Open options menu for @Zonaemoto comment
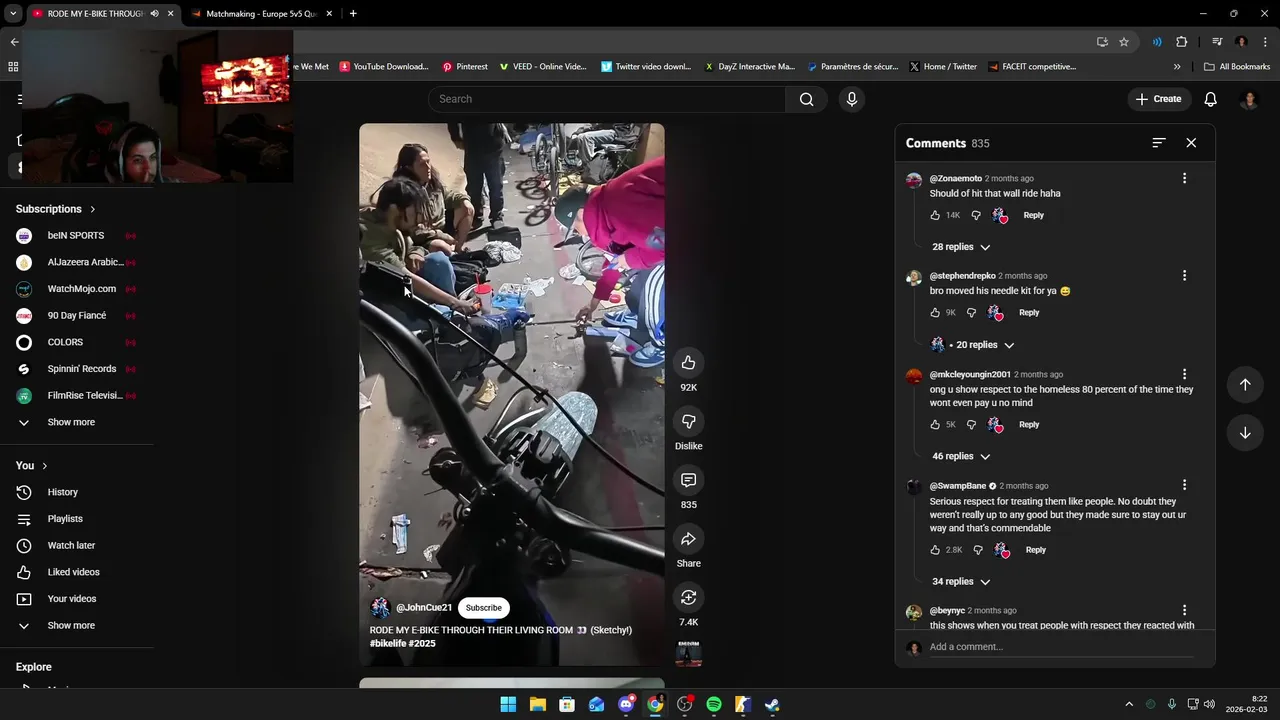 tap(1185, 178)
